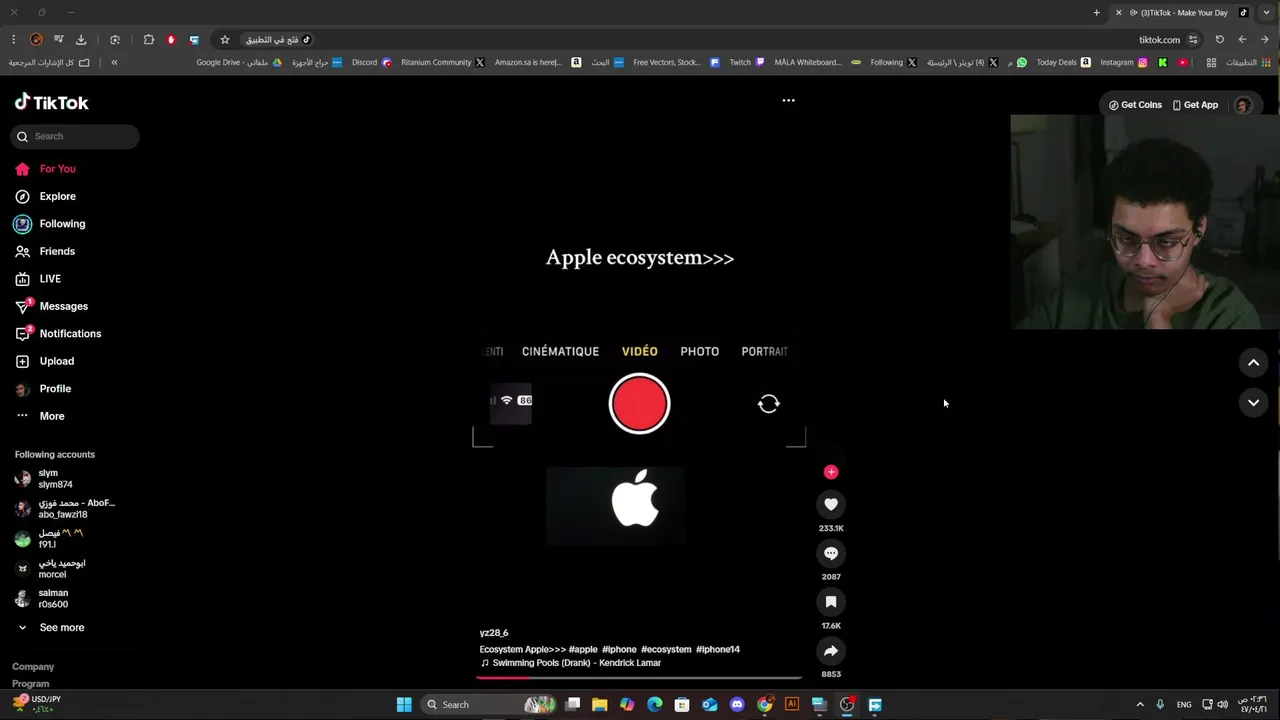Open a new browser tab
Screen dimensions: 1280x720
1096,13
